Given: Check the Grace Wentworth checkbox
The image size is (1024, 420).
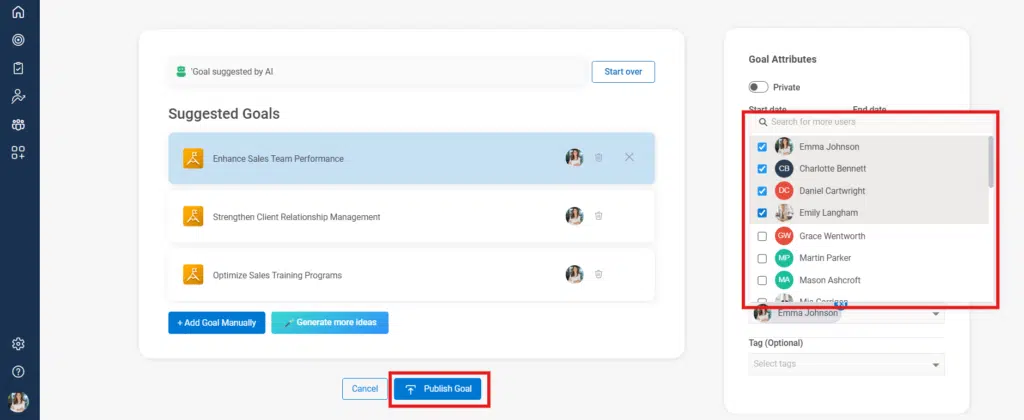Looking at the screenshot, I should 761,236.
